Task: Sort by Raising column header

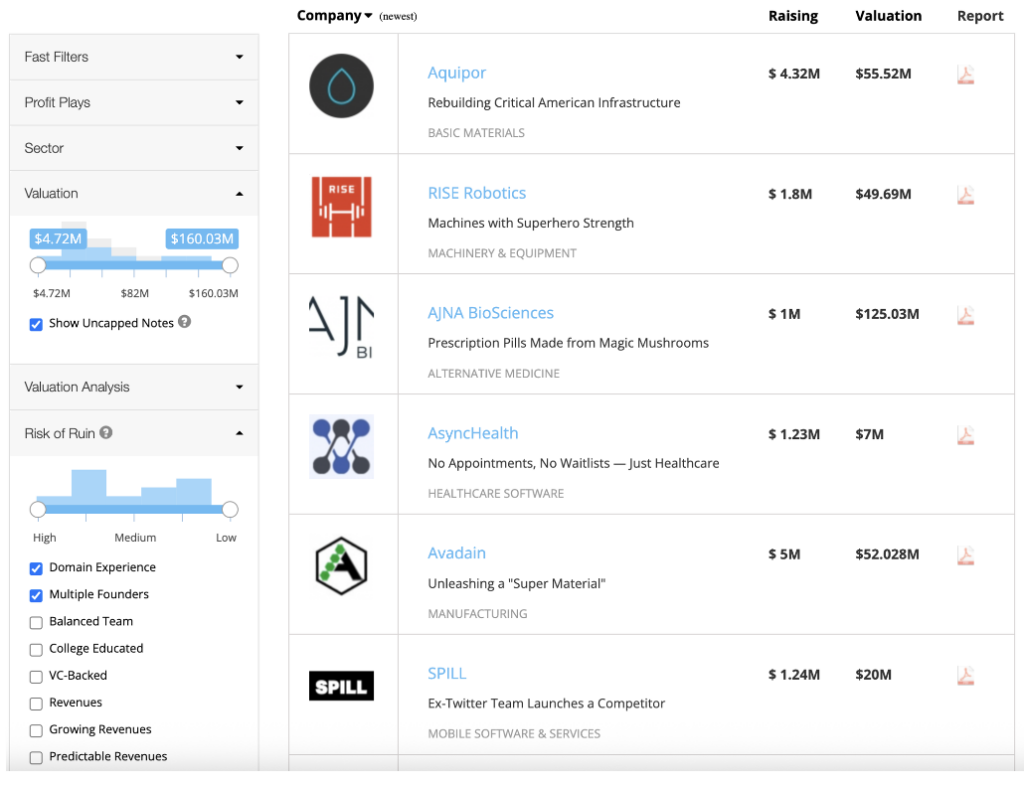Action: 793,16
